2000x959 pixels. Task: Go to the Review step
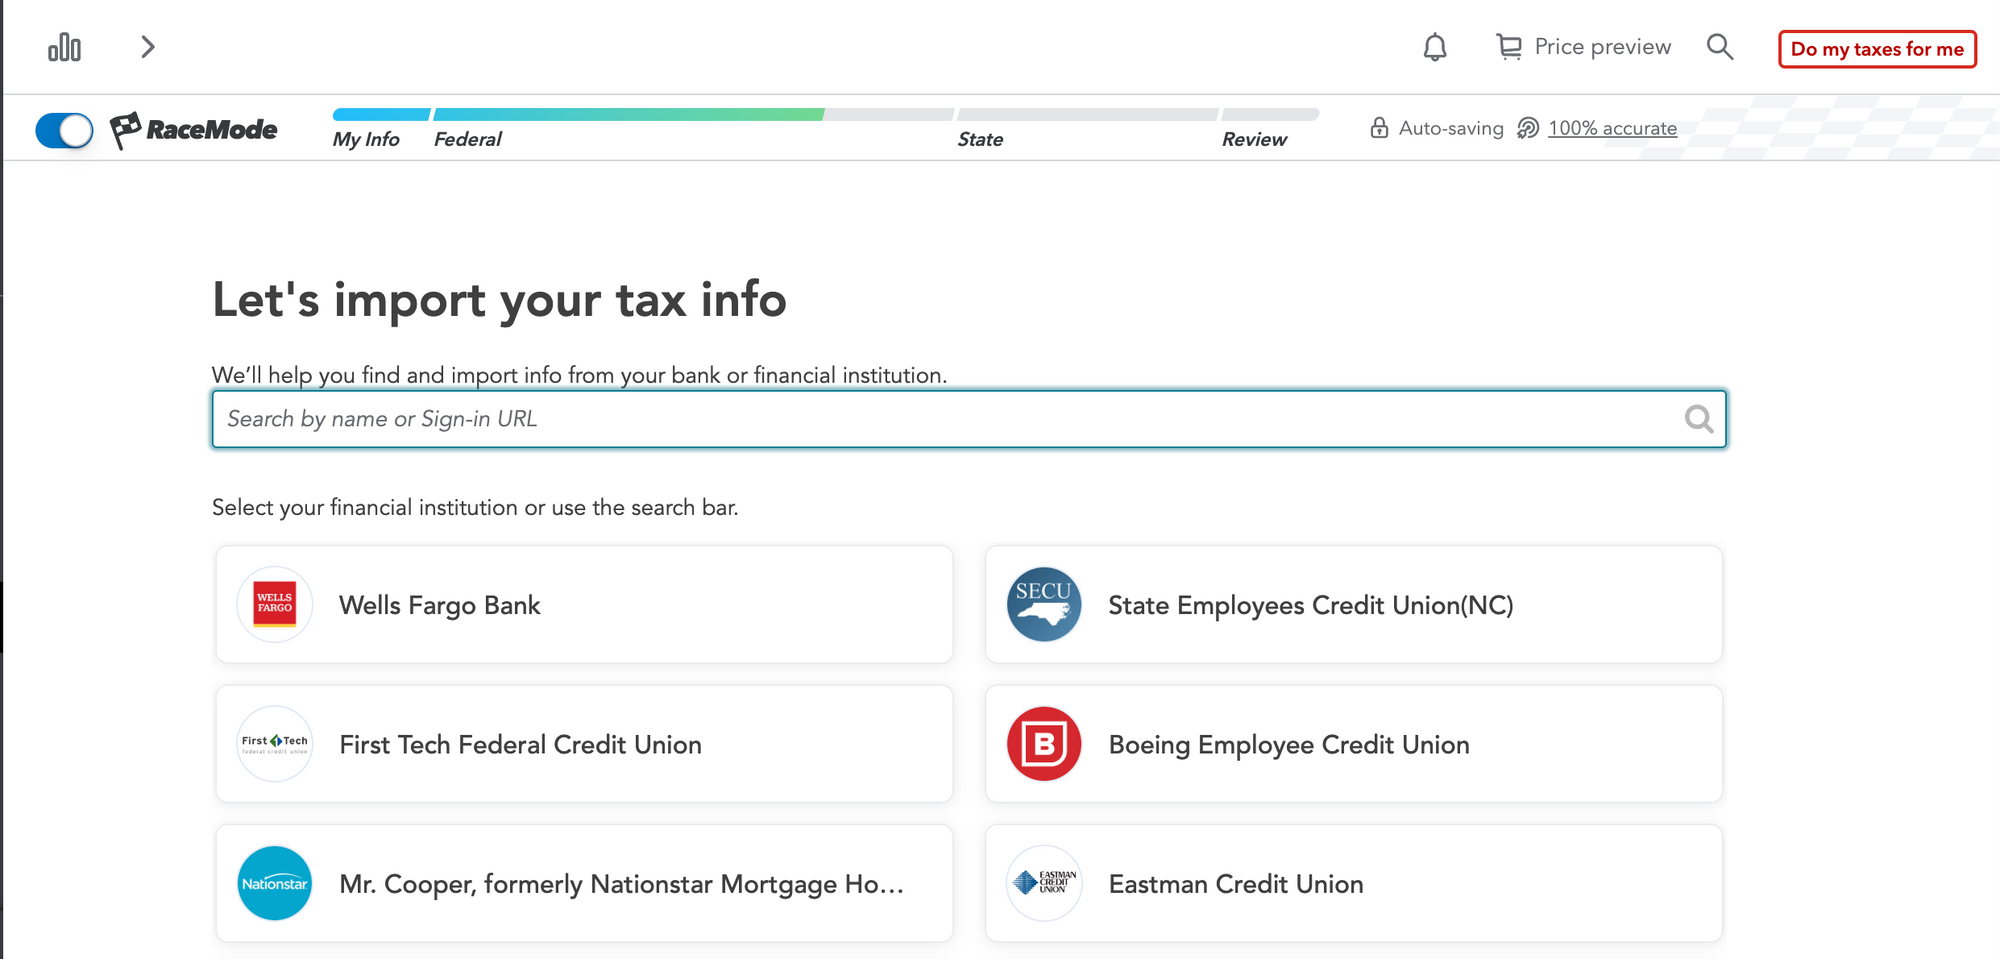1254,139
